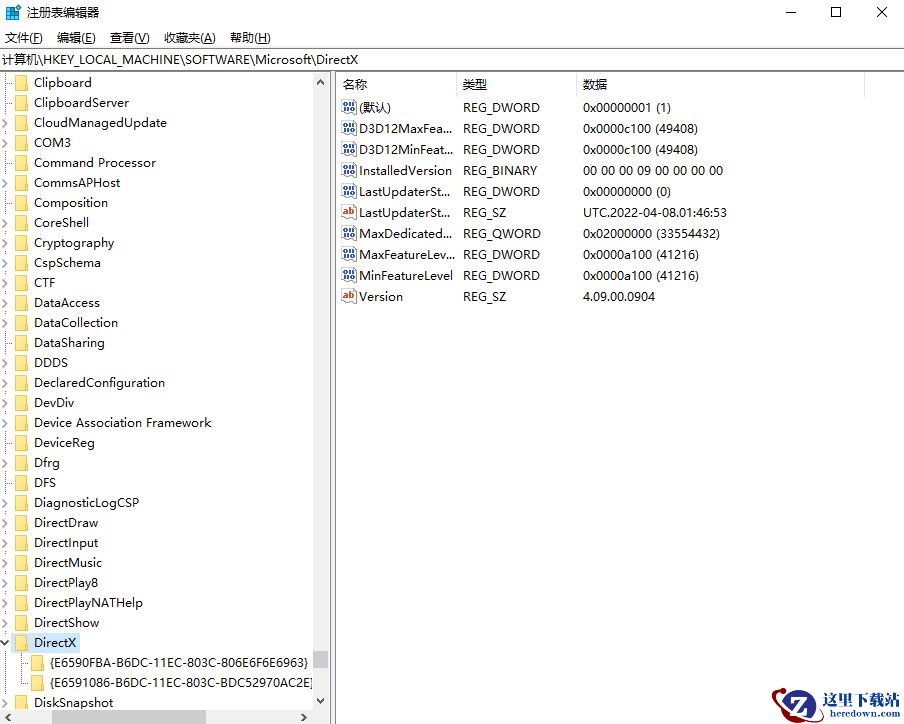Expand the CommsAPHost key
904x724 pixels.
click(5, 183)
